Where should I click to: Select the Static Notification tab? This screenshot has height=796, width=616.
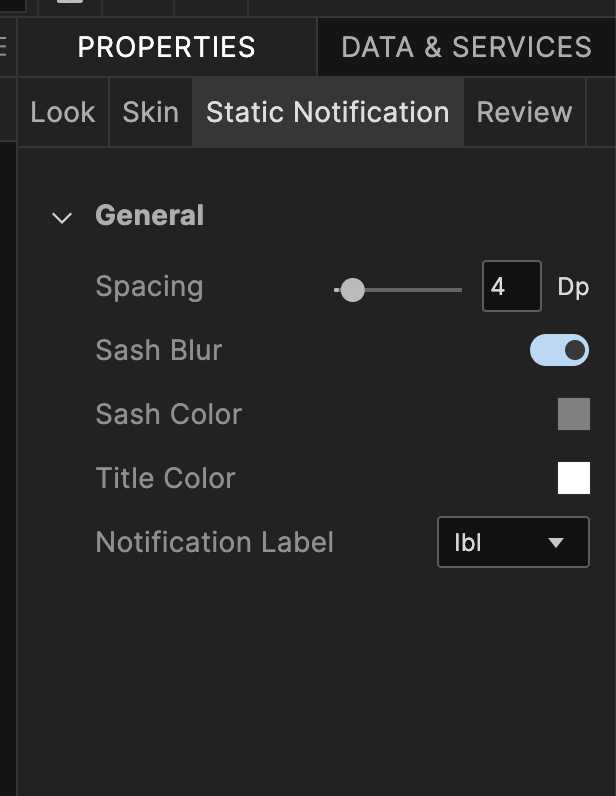(x=327, y=112)
